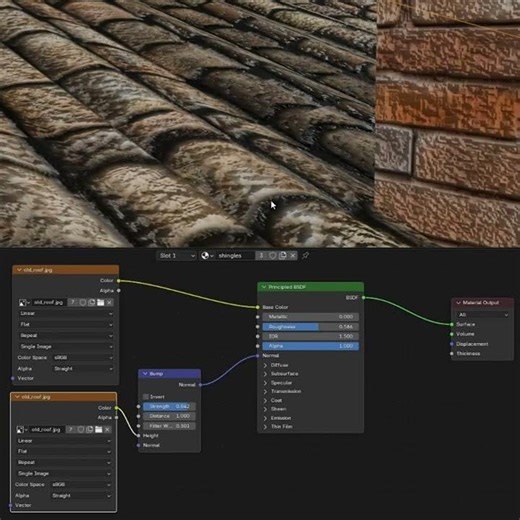520x520 pixels.
Task: Toggle fake user shield for shingles material
Action: click(x=273, y=256)
